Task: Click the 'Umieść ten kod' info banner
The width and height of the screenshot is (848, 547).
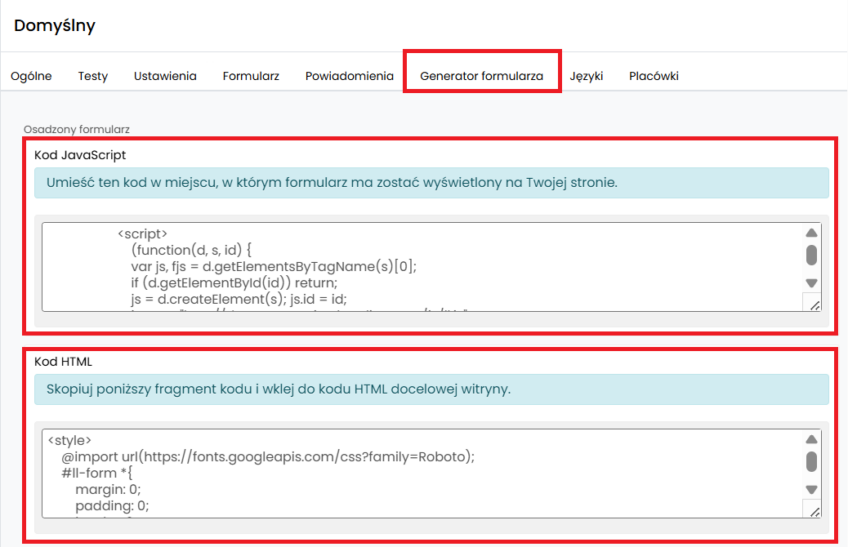Action: pyautogui.click(x=431, y=183)
